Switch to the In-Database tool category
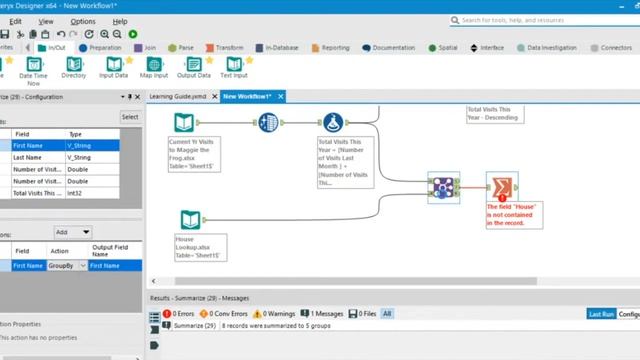The width and height of the screenshot is (640, 360). 277,48
